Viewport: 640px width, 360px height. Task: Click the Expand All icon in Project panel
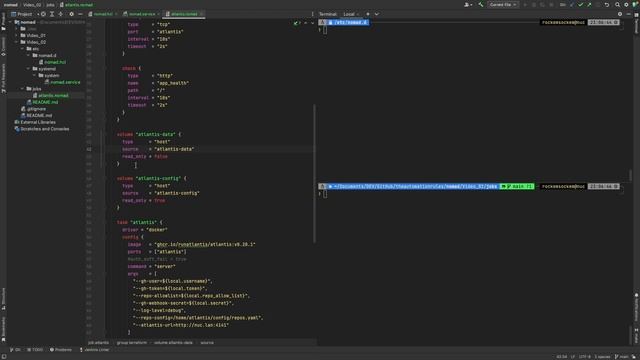point(52,14)
